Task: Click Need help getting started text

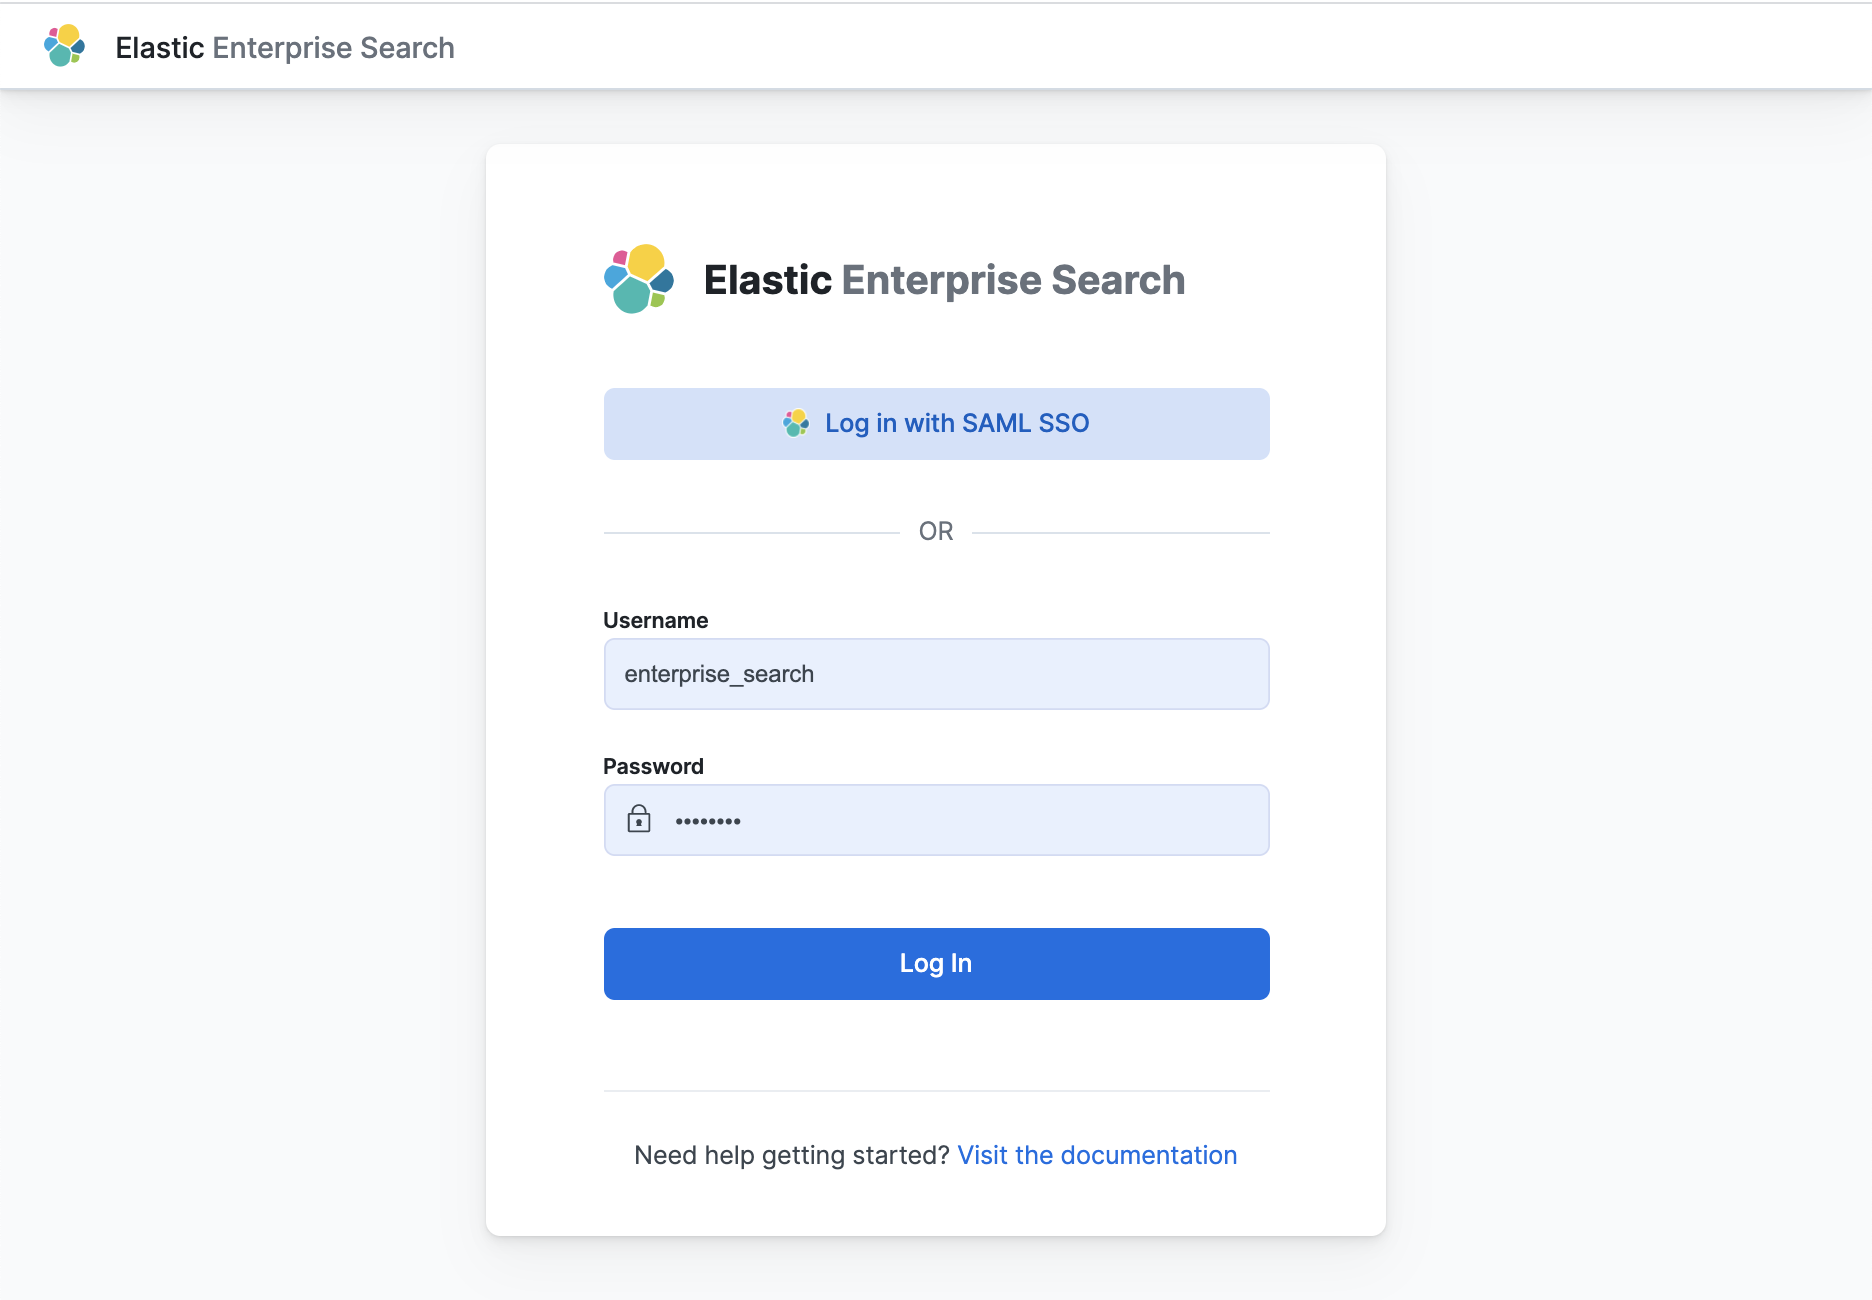Action: pyautogui.click(x=790, y=1155)
